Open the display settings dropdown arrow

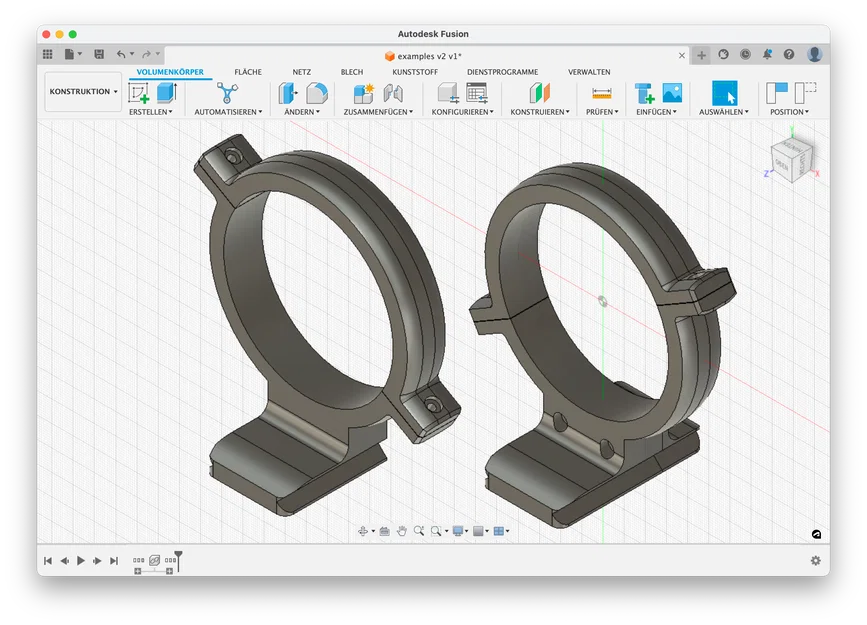468,531
